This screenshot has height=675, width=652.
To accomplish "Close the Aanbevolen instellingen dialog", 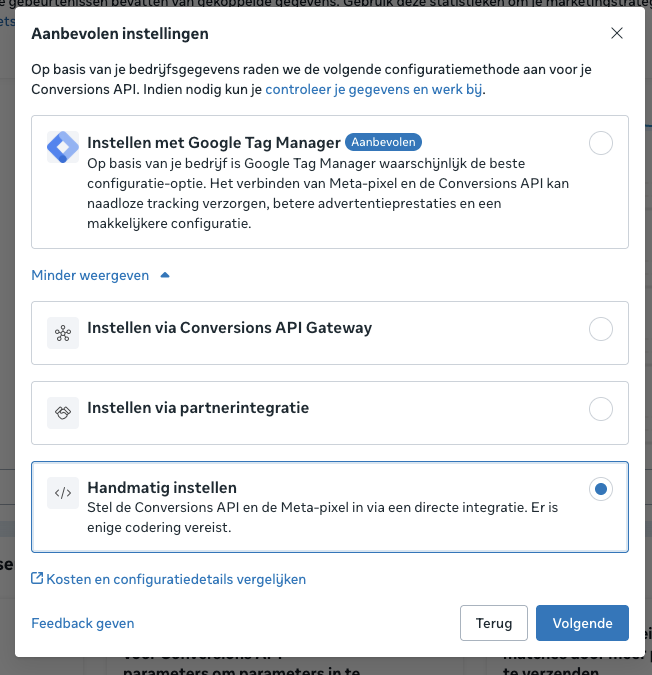I will coord(617,33).
